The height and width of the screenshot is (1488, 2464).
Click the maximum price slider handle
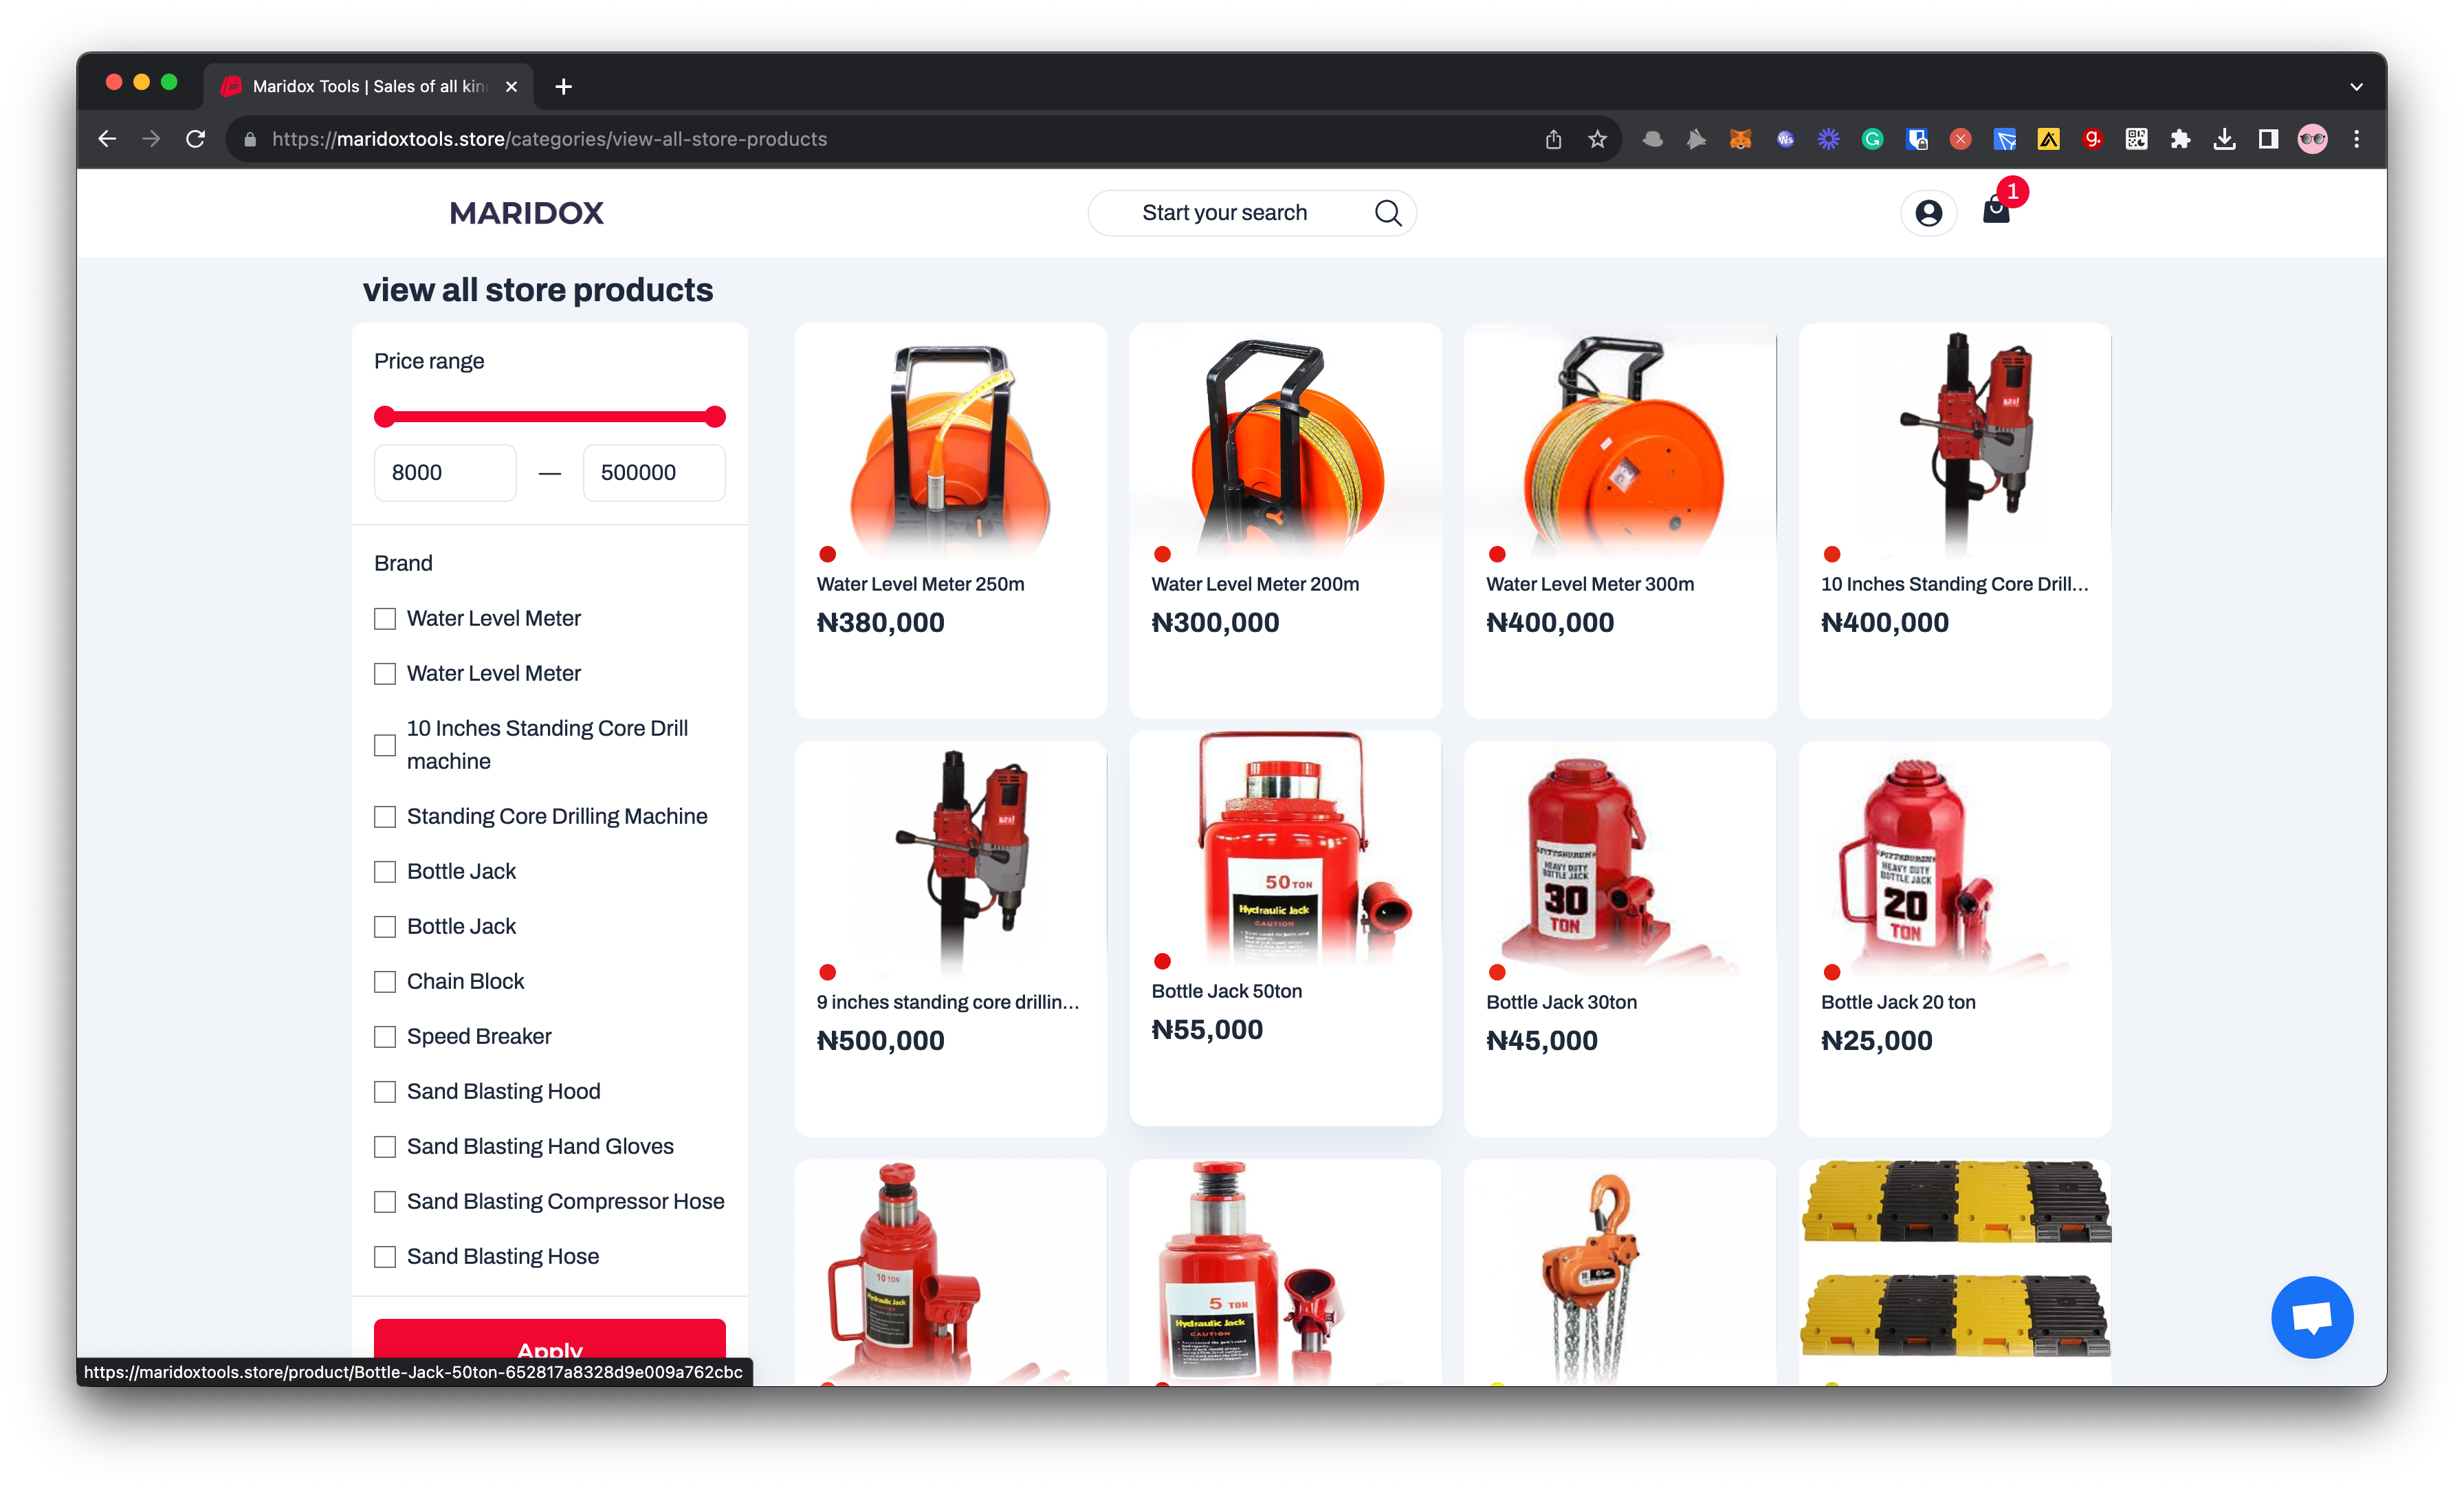[x=715, y=417]
